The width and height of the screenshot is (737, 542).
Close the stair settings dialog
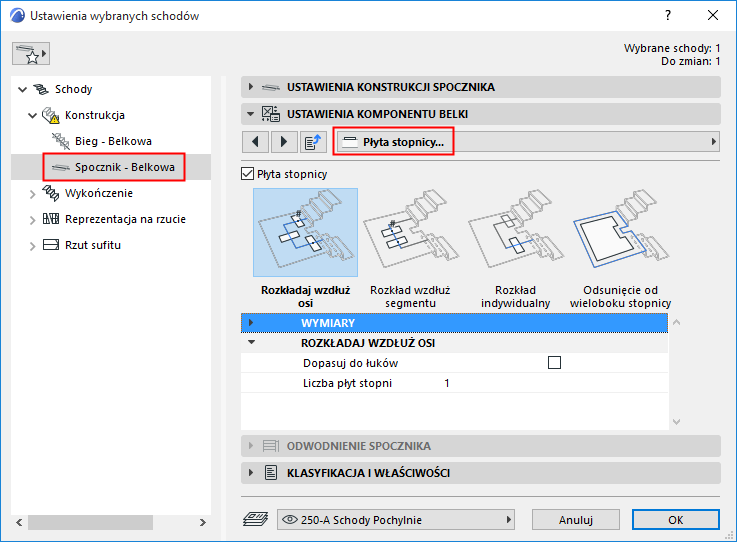tap(713, 16)
